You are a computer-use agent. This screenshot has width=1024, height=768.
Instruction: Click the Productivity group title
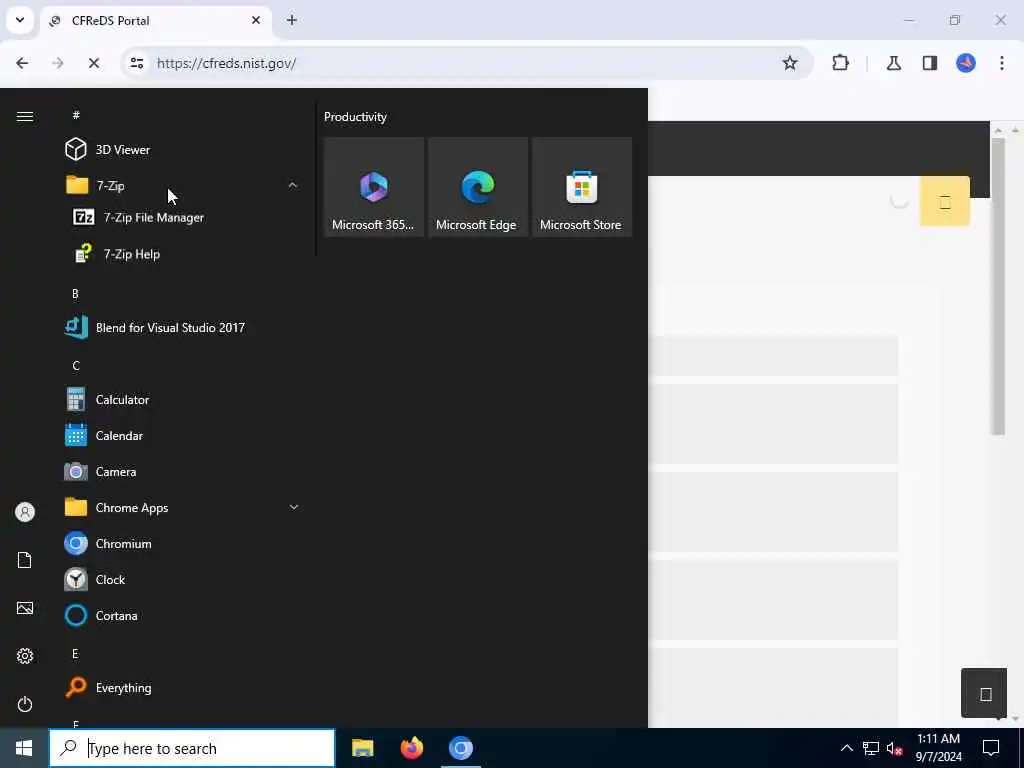pyautogui.click(x=355, y=117)
